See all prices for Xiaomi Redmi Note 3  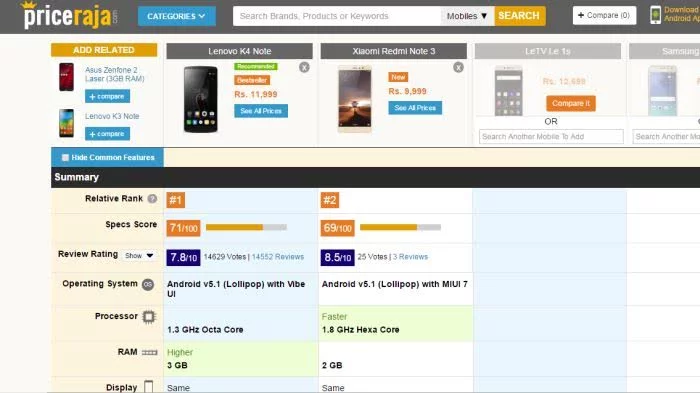[x=415, y=108]
